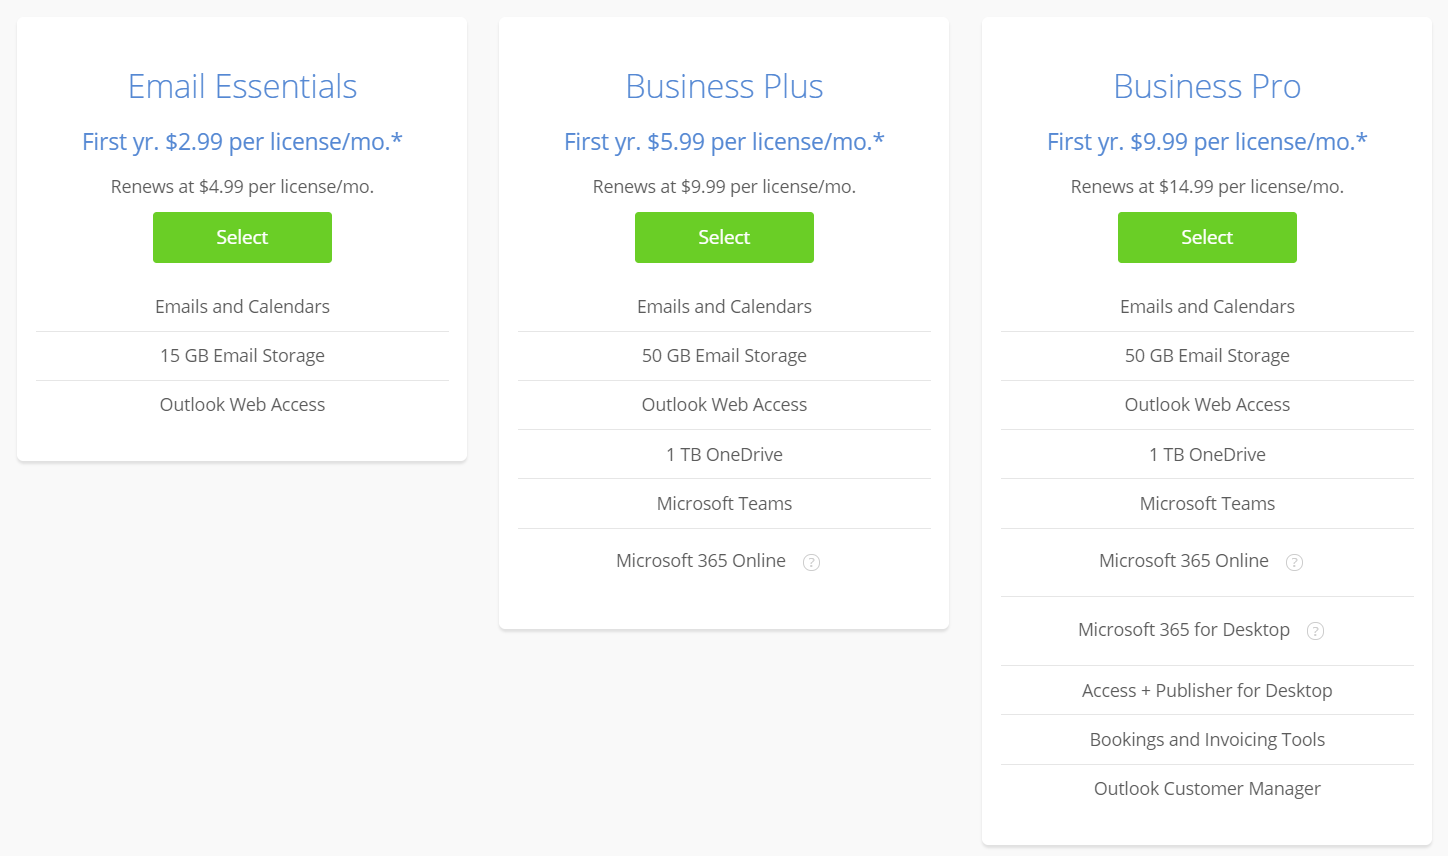Click the $9.99 per license first-year price
The width and height of the screenshot is (1448, 856).
(x=1207, y=142)
